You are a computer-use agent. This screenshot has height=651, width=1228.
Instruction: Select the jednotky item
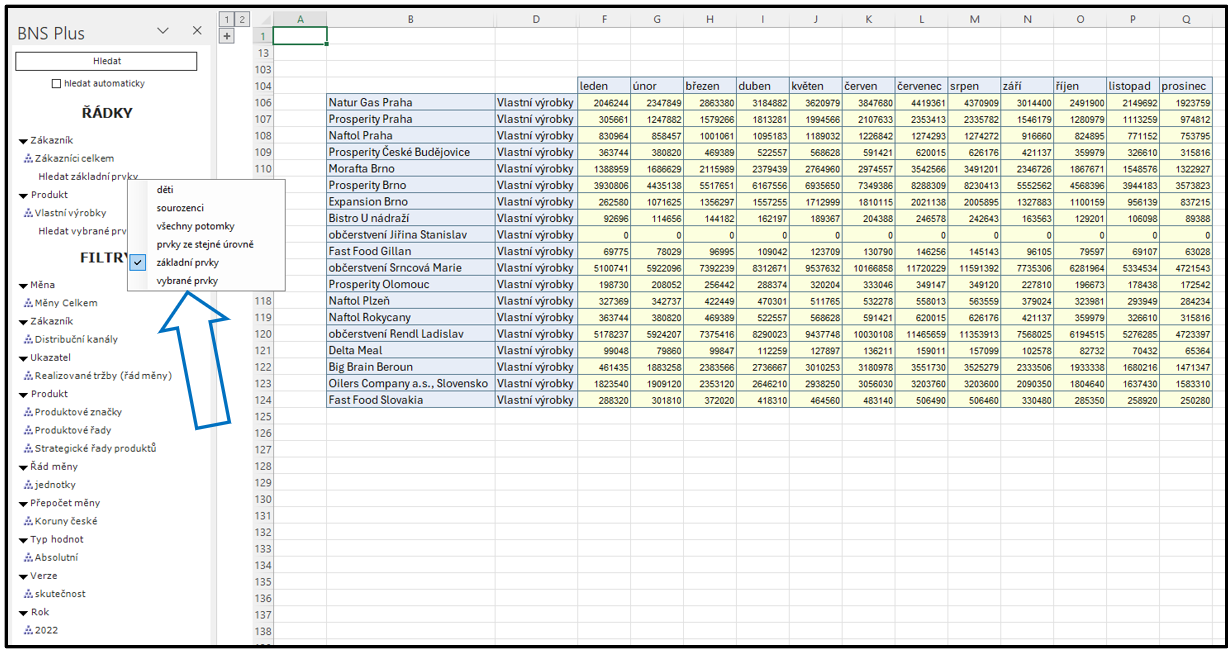point(55,485)
